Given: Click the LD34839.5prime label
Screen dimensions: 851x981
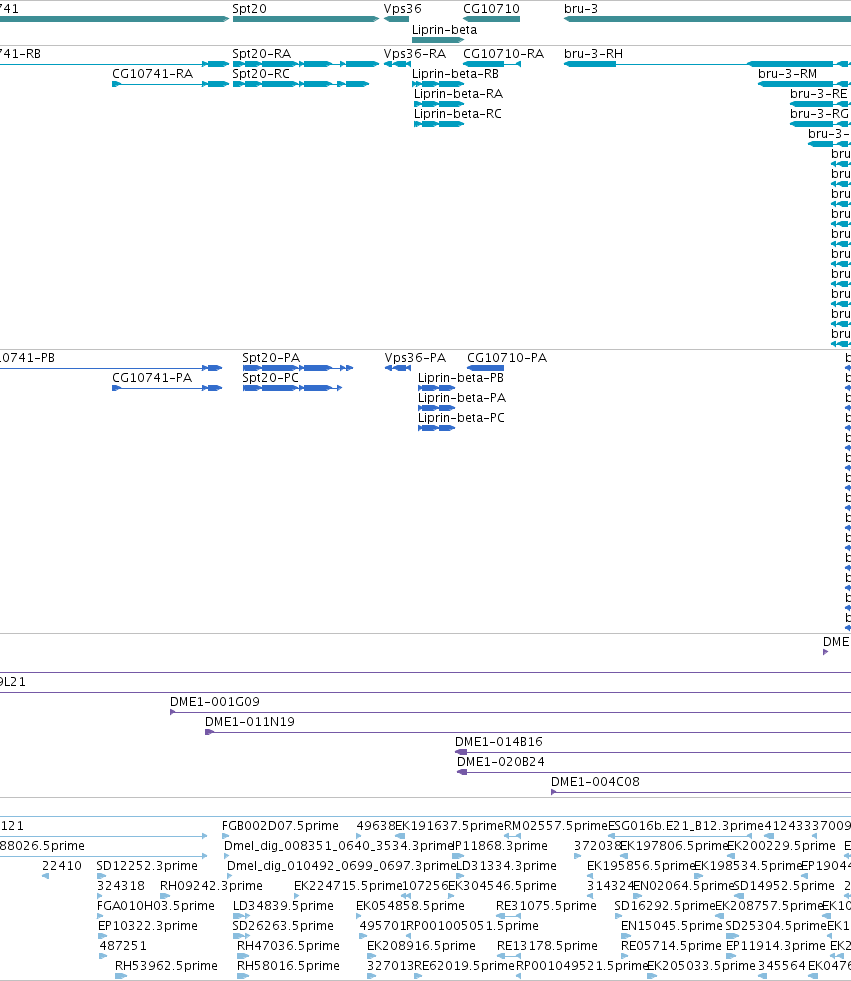Looking at the screenshot, I should (283, 906).
